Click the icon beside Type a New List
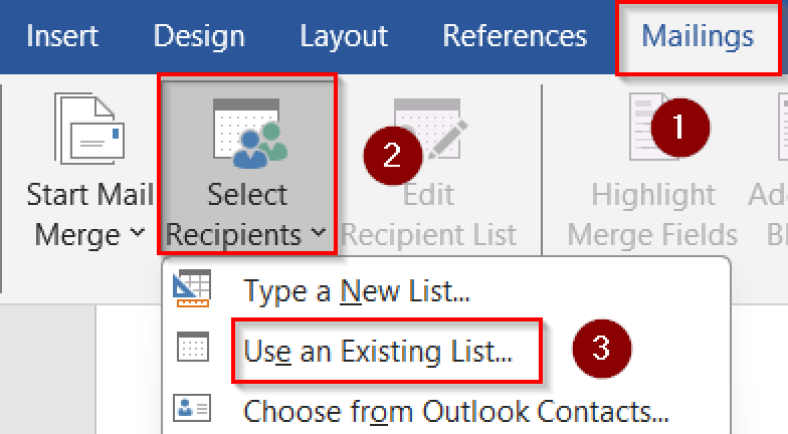Viewport: 788px width, 434px height. [192, 291]
